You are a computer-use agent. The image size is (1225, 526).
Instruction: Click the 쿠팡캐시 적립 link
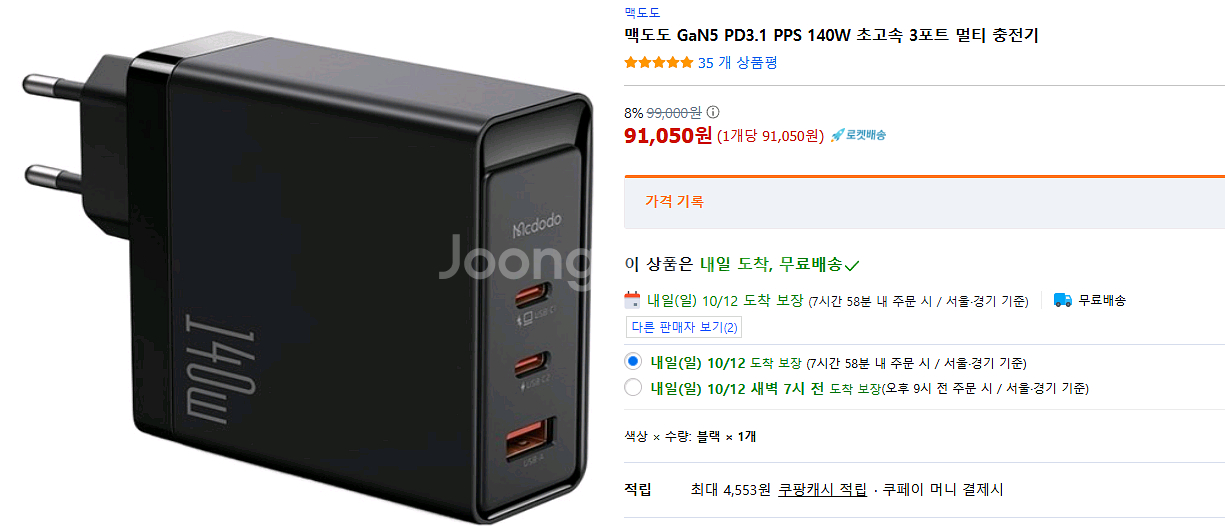822,490
